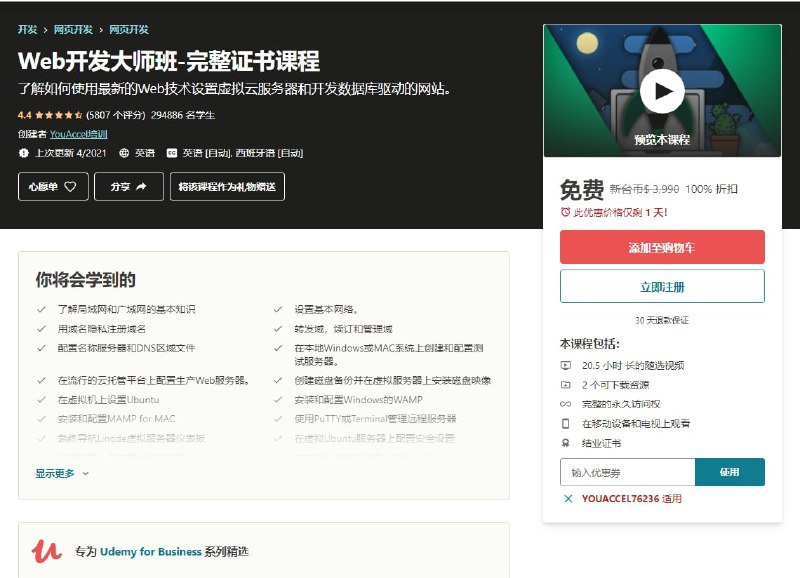The height and width of the screenshot is (578, 800).
Task: Click the 配置名称服务器和DNS区域文件 list item
Action: 126,348
